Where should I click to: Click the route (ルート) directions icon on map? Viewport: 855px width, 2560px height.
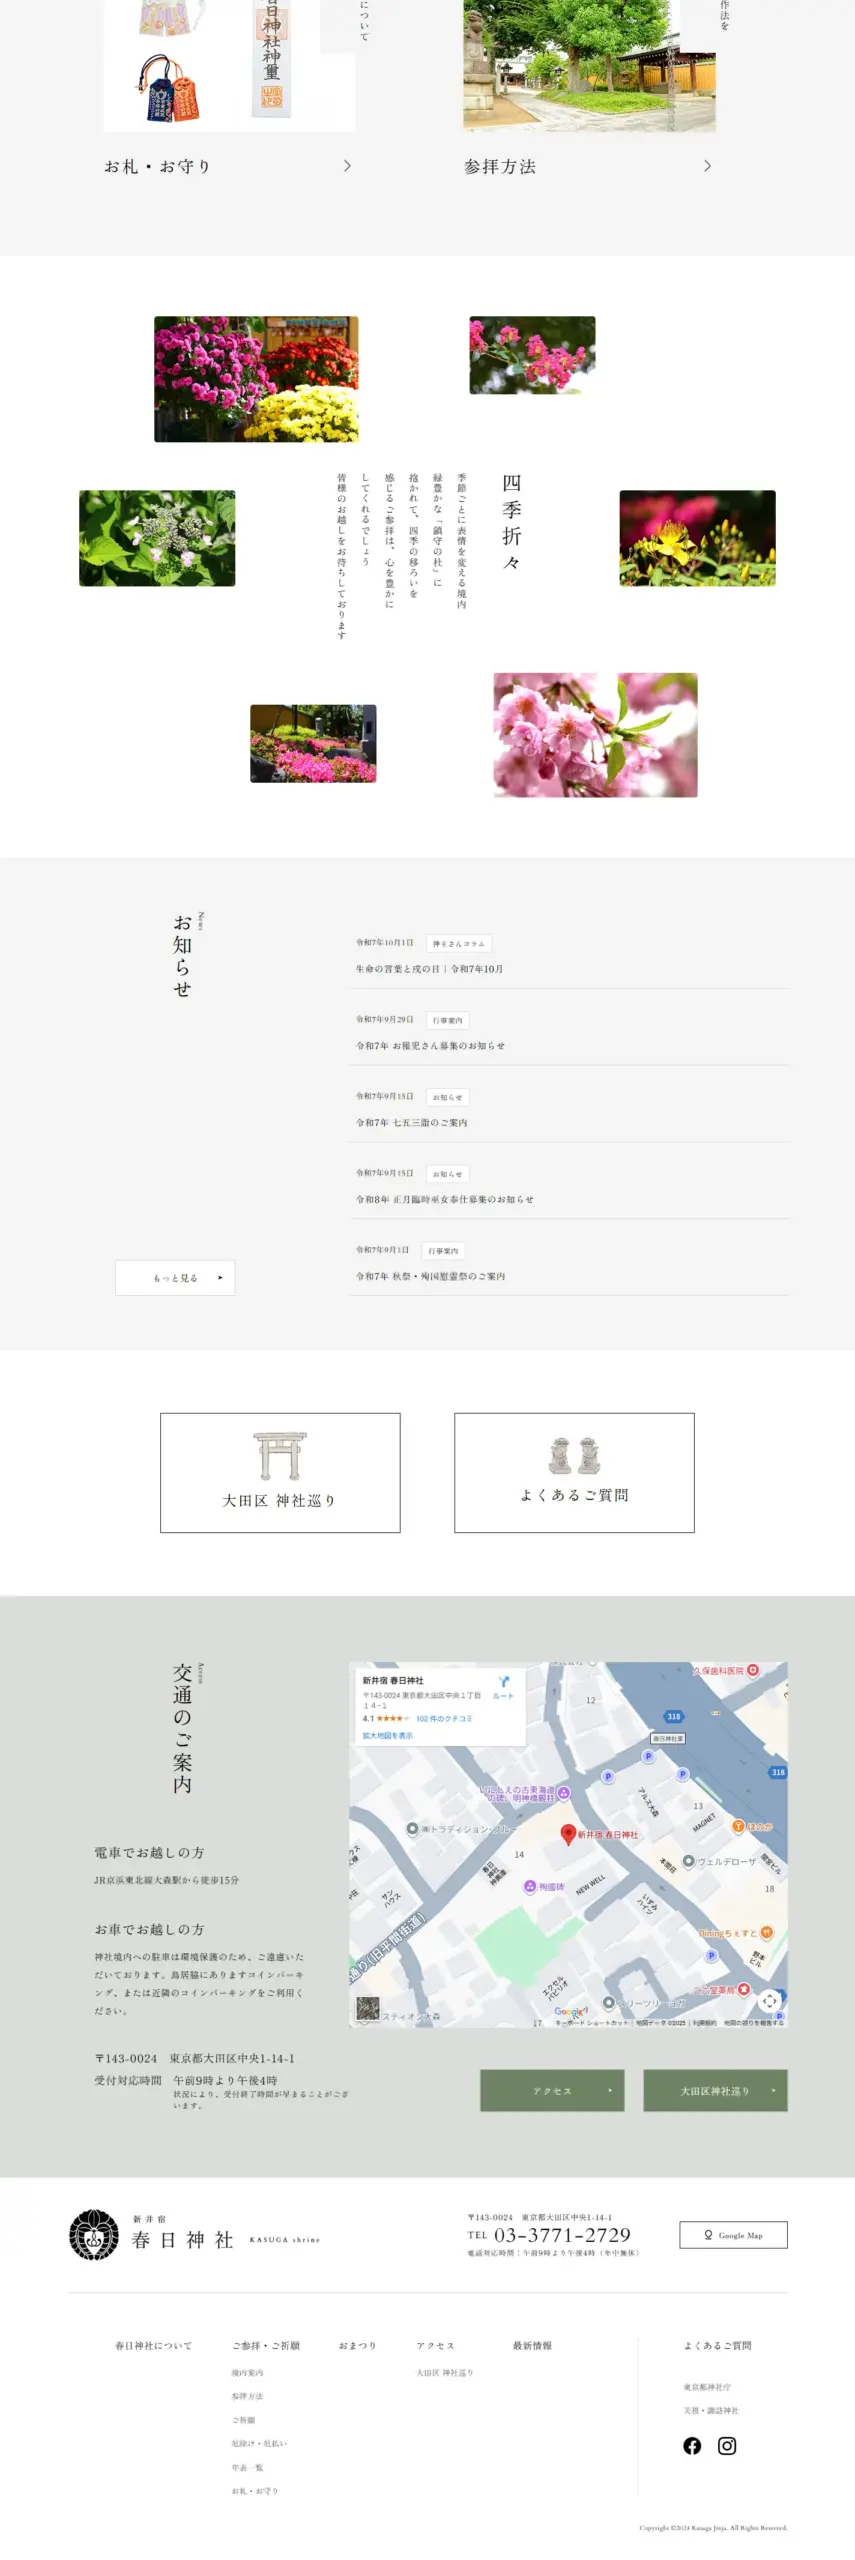pos(503,1685)
